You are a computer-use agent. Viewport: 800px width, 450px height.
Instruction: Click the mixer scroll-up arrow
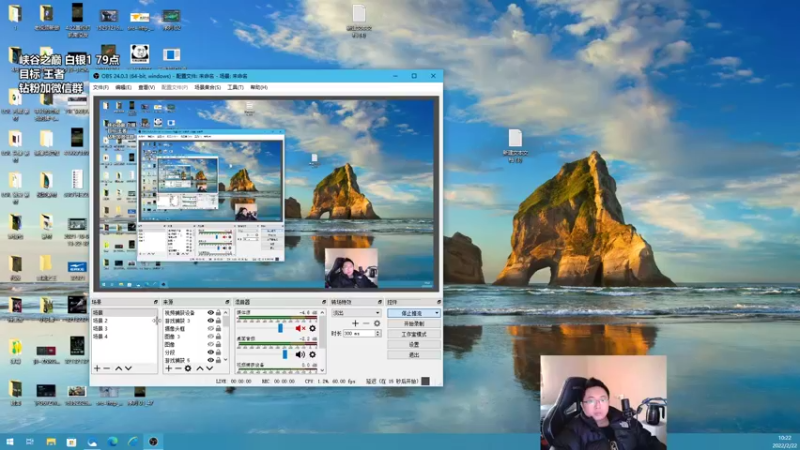322,312
